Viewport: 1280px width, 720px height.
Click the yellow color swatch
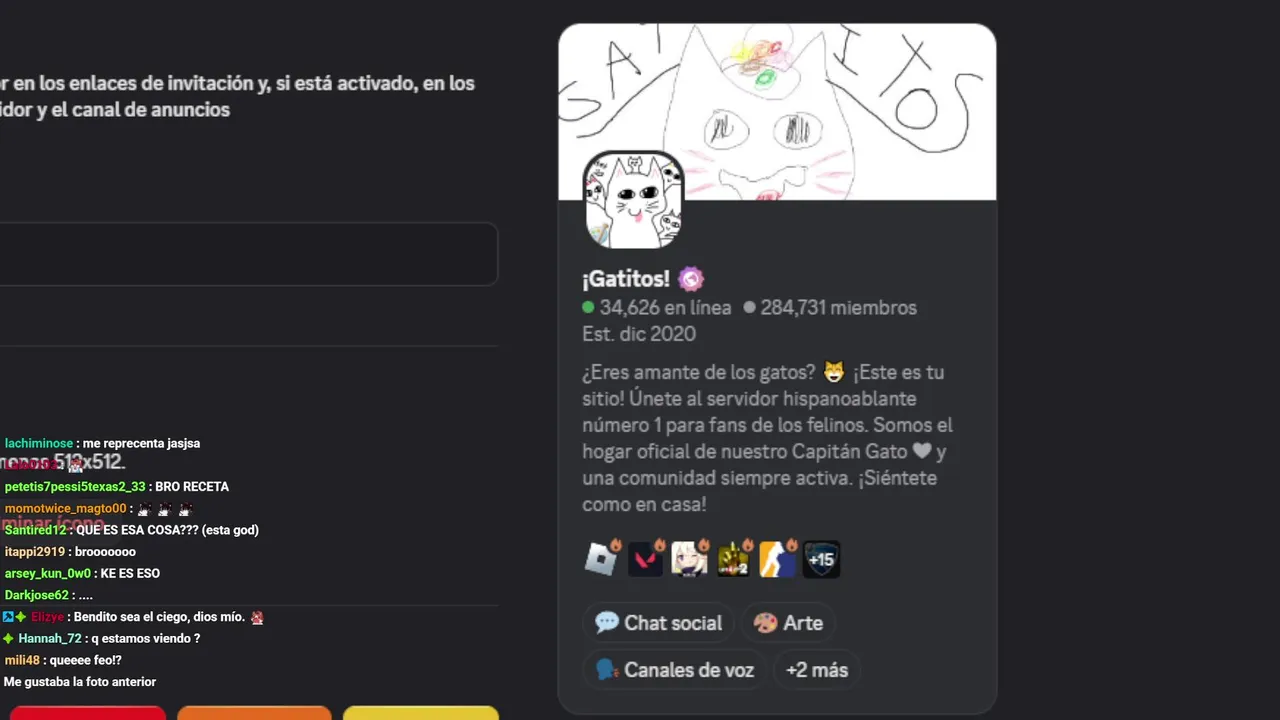tap(420, 713)
